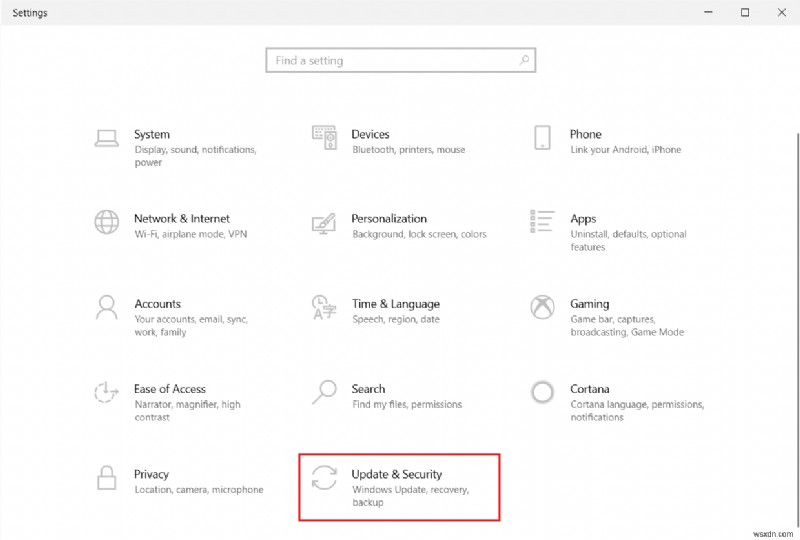This screenshot has width=800, height=540.
Task: Open System settings via laptop icon
Action: [106, 137]
